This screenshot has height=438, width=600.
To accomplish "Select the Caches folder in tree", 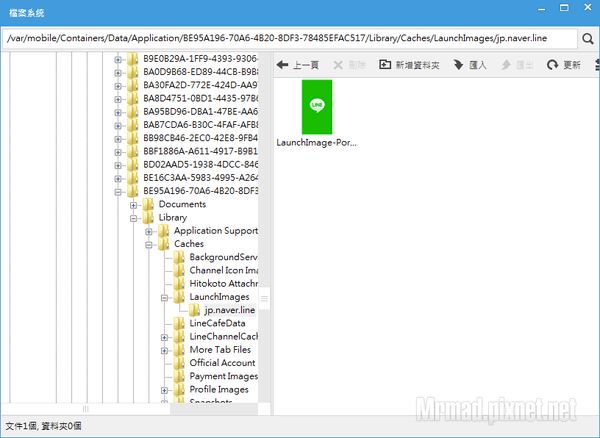I will (x=189, y=244).
